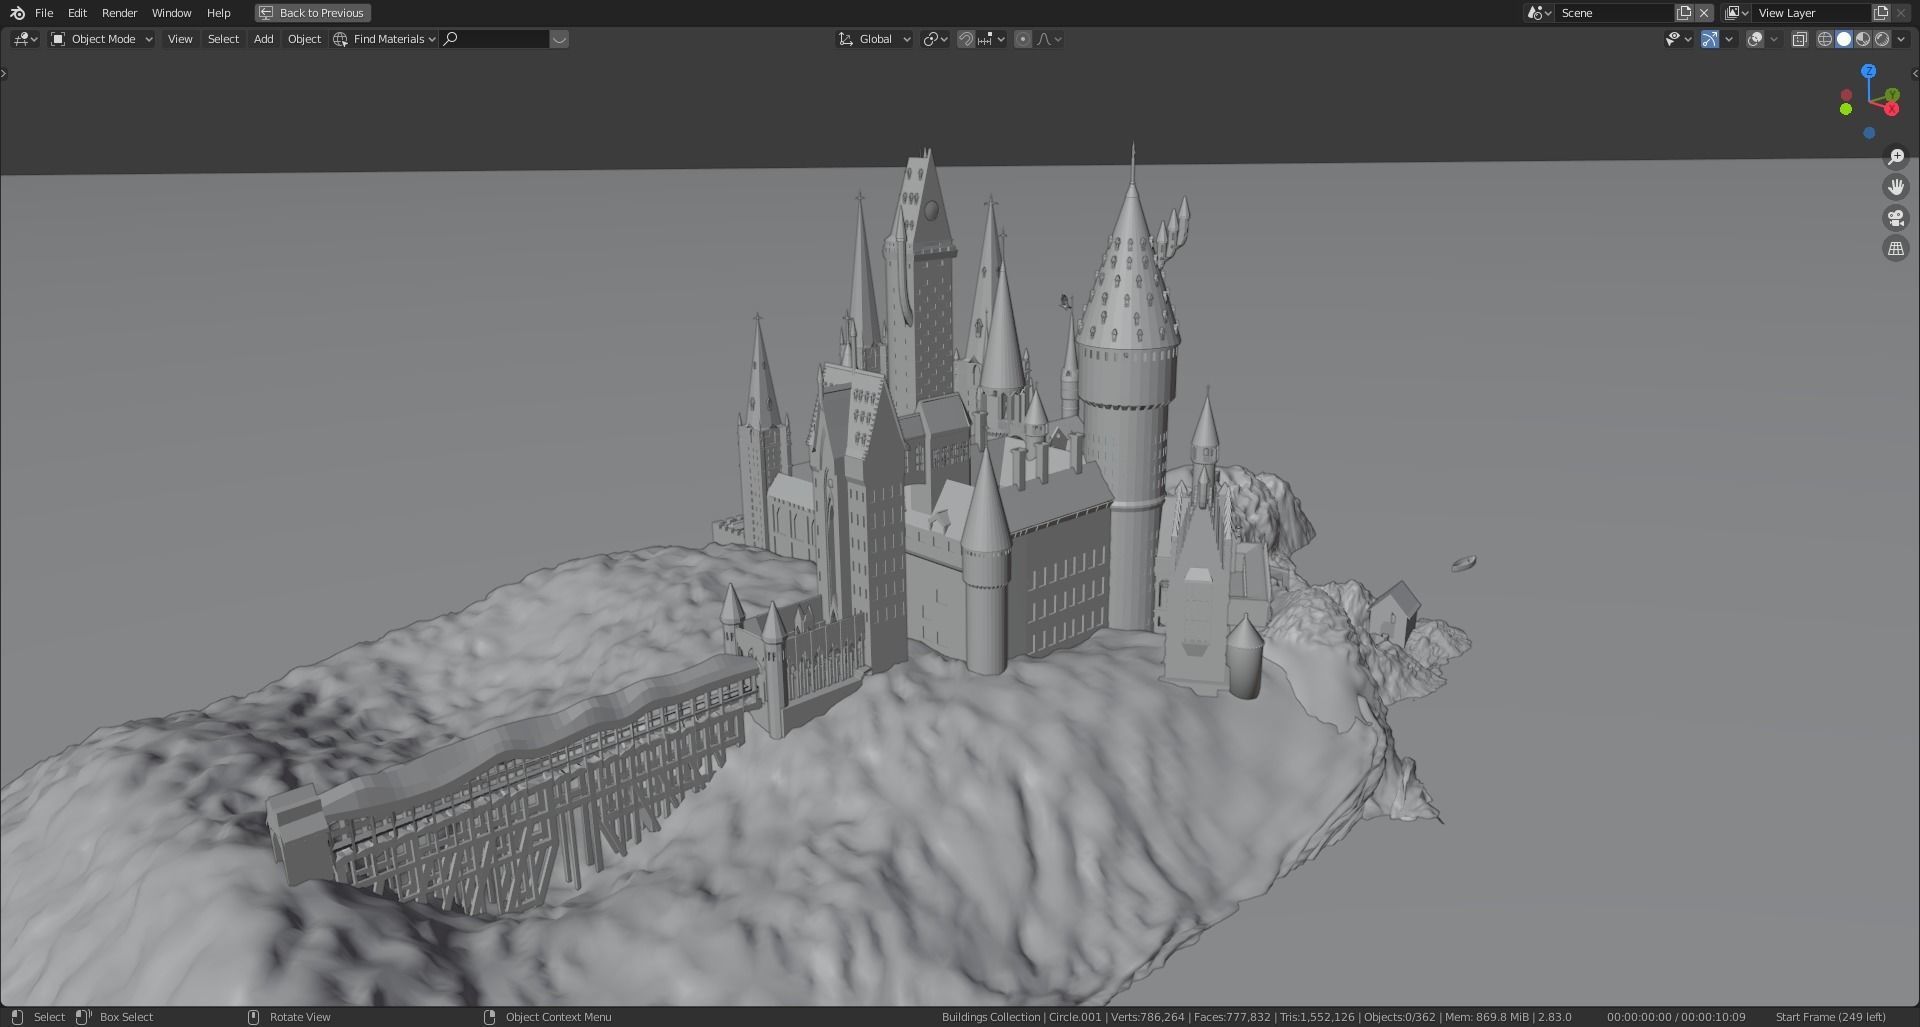Switch to rendered viewport shading
This screenshot has width=1920, height=1027.
pyautogui.click(x=1882, y=39)
